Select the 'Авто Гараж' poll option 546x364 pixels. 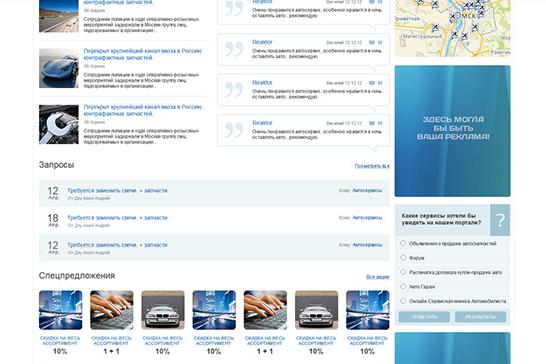pyautogui.click(x=403, y=286)
